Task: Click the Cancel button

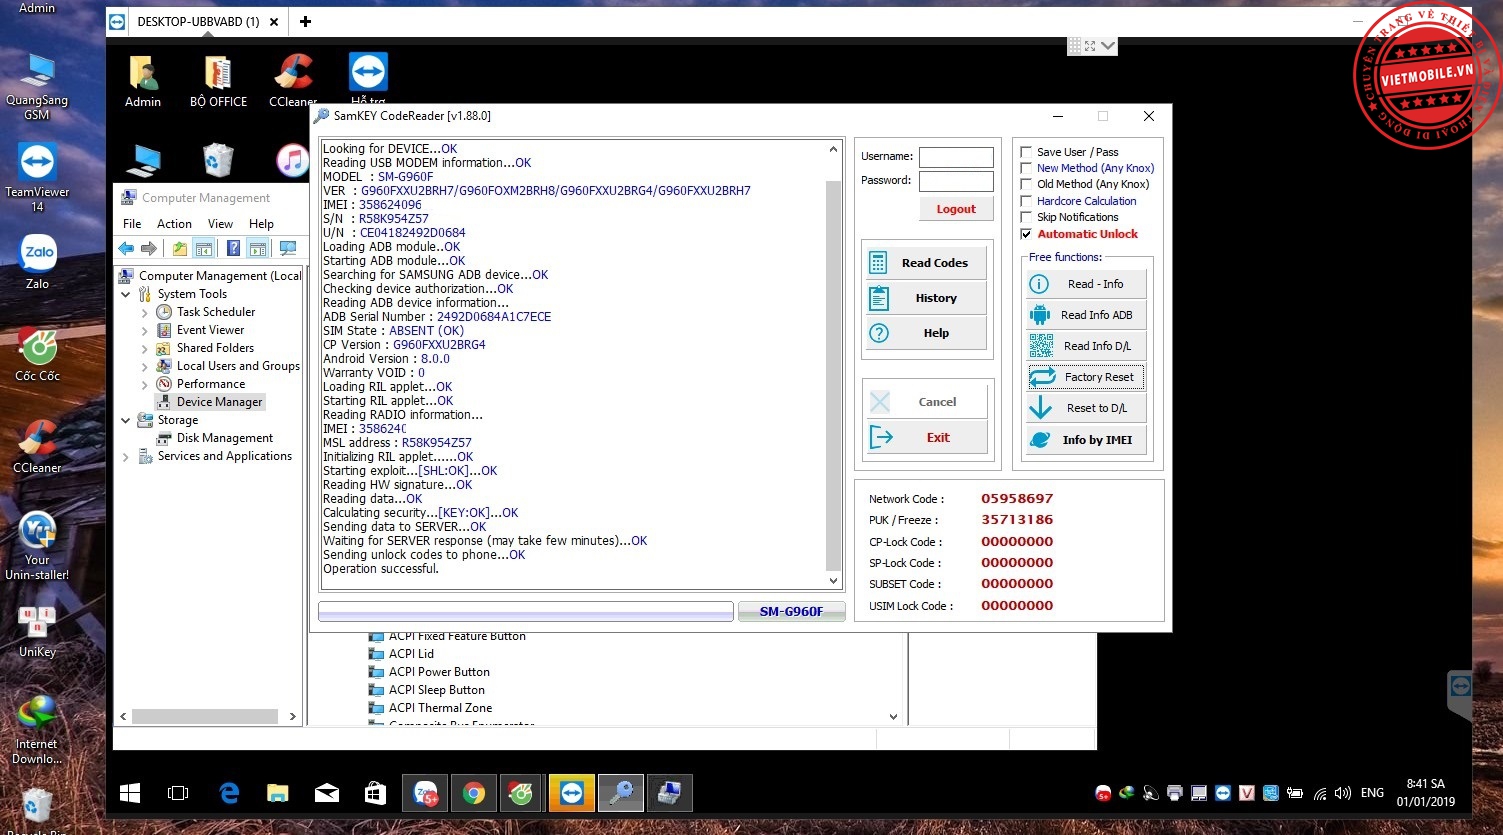Action: pos(925,402)
